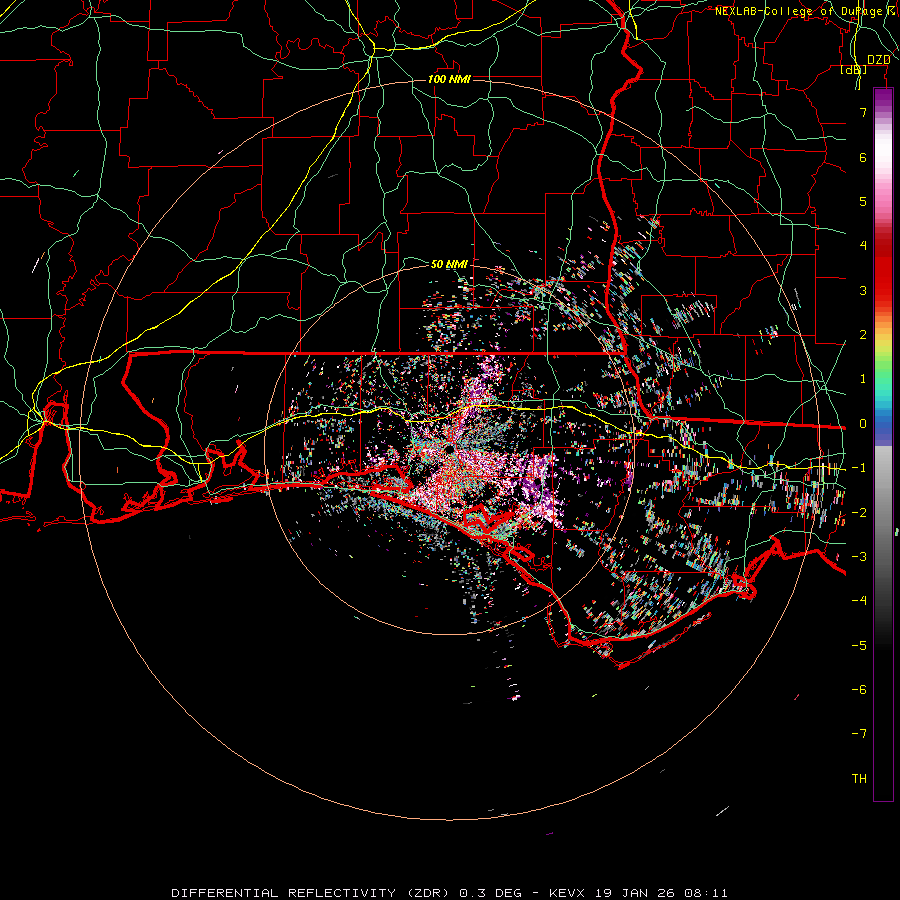Click the 3 value on the color scale
The image size is (900, 900).
coord(863,290)
